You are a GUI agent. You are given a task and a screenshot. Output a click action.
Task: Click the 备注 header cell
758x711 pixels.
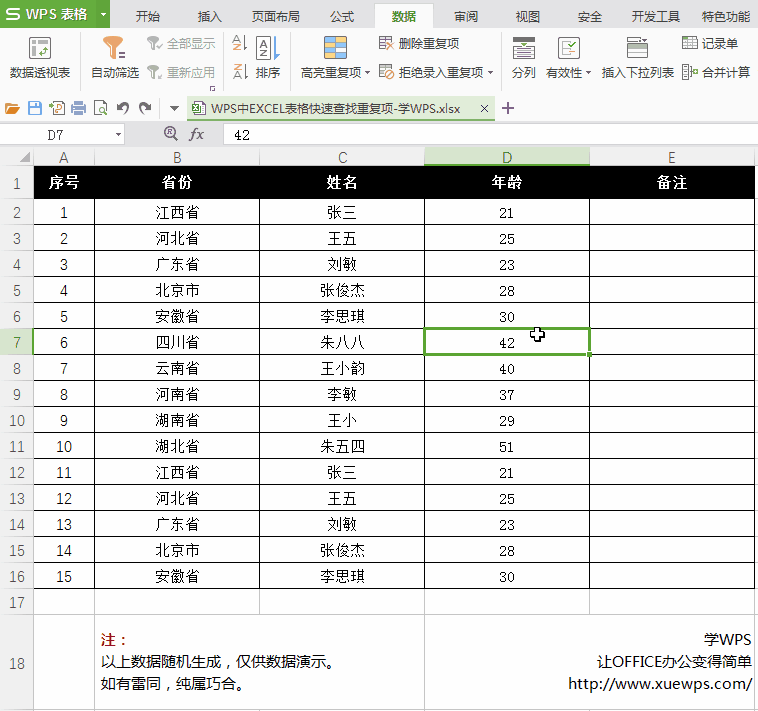[x=672, y=182]
